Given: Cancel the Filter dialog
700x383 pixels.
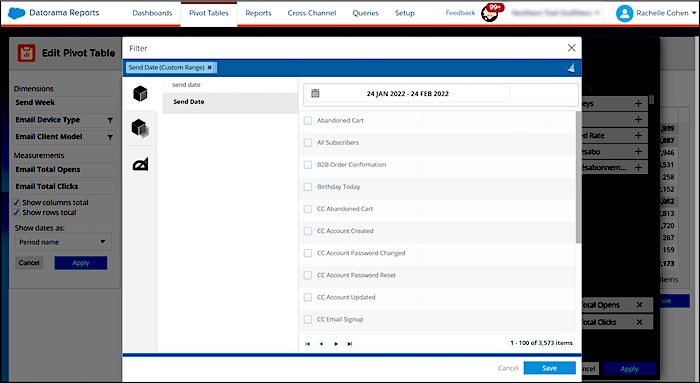Looking at the screenshot, I should pos(508,368).
